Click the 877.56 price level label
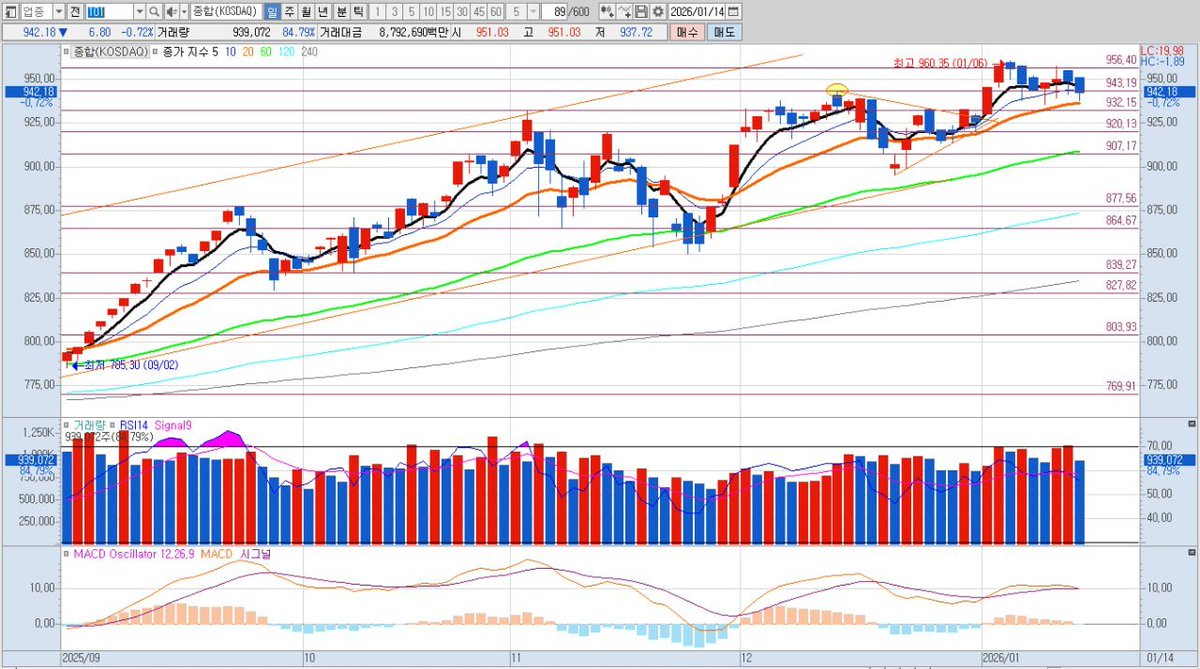Image resolution: width=1200 pixels, height=669 pixels. click(x=1121, y=198)
